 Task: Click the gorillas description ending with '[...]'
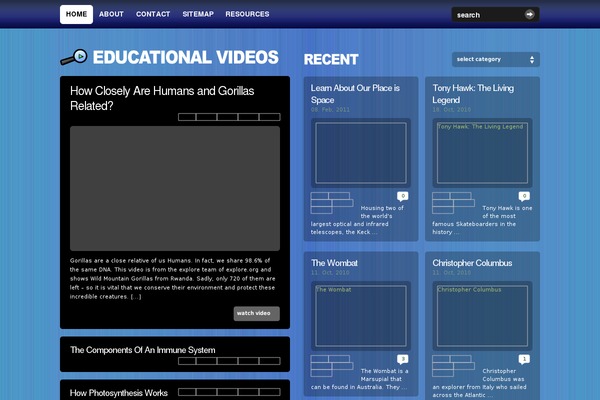click(173, 279)
